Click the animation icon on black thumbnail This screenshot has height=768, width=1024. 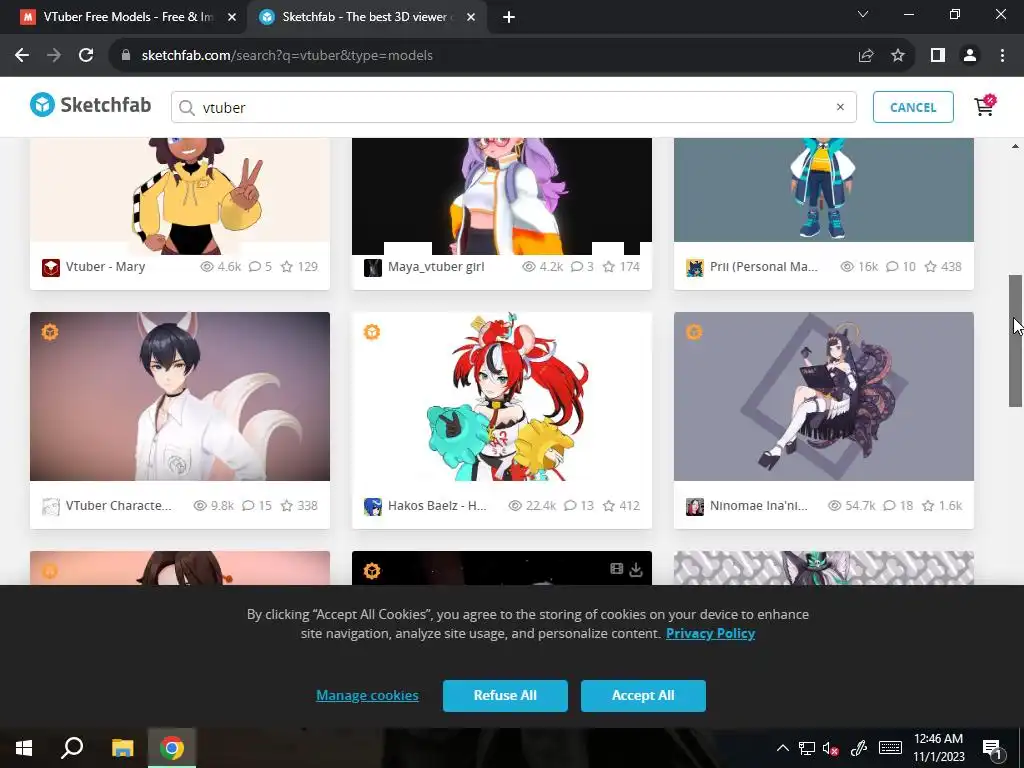pos(616,569)
